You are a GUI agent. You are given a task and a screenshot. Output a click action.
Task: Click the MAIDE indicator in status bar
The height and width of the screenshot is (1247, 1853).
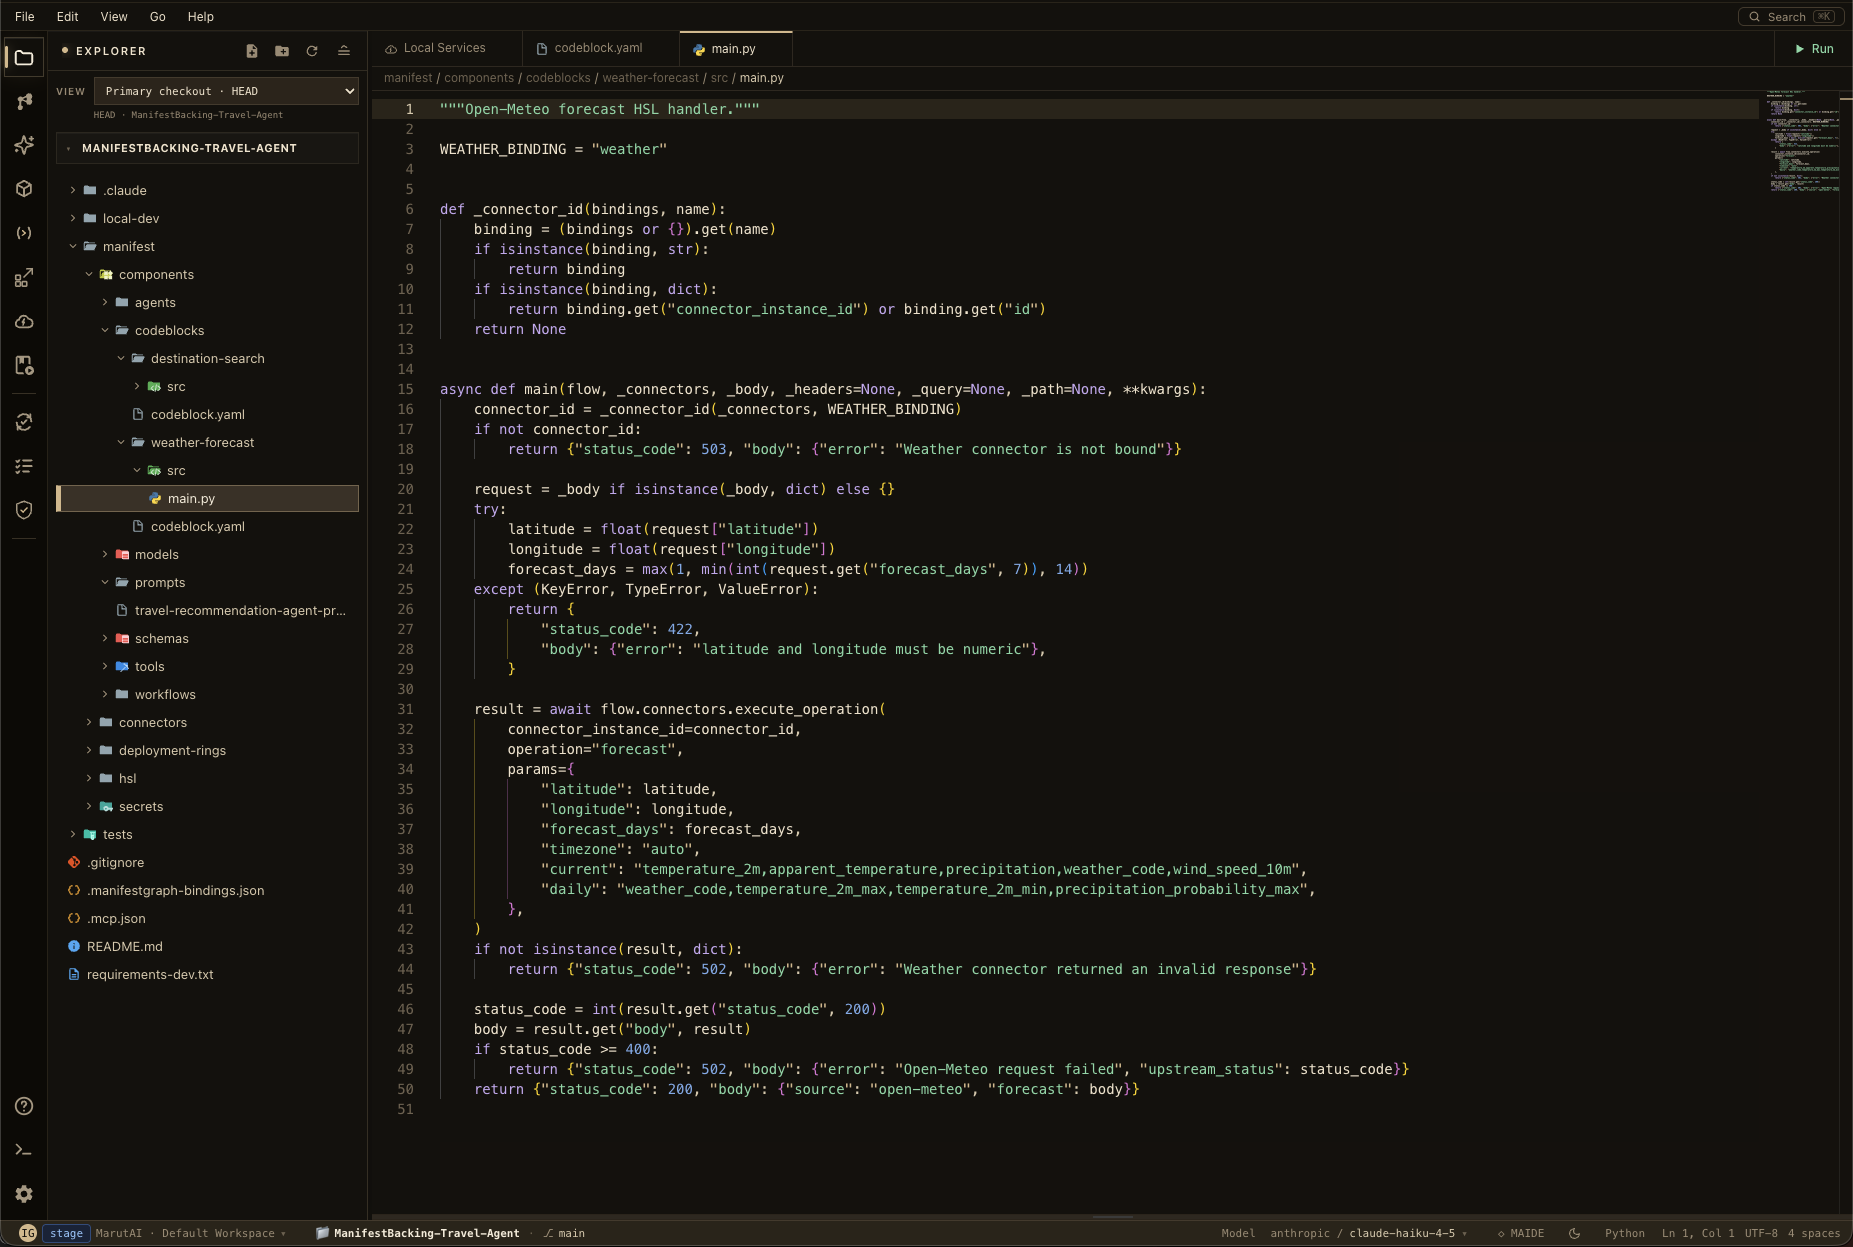point(1520,1233)
